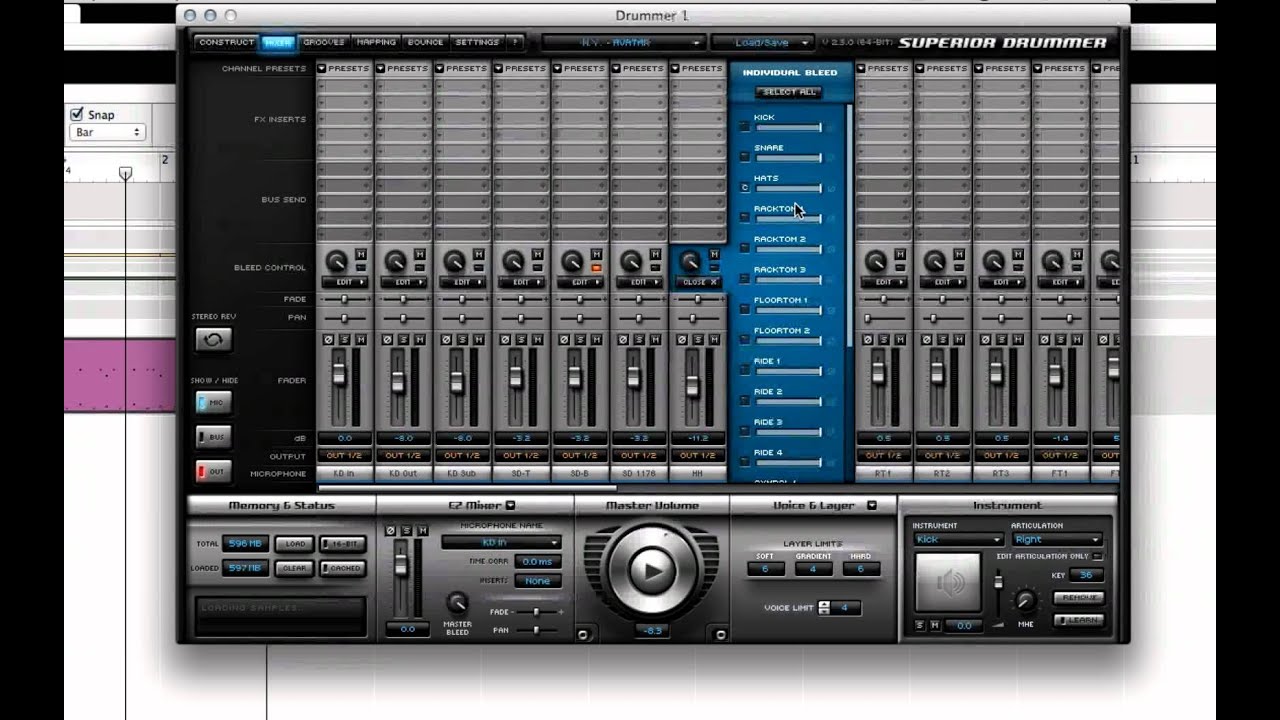Invert phase on RT2 channel
1280x720 pixels.
pyautogui.click(x=926, y=340)
